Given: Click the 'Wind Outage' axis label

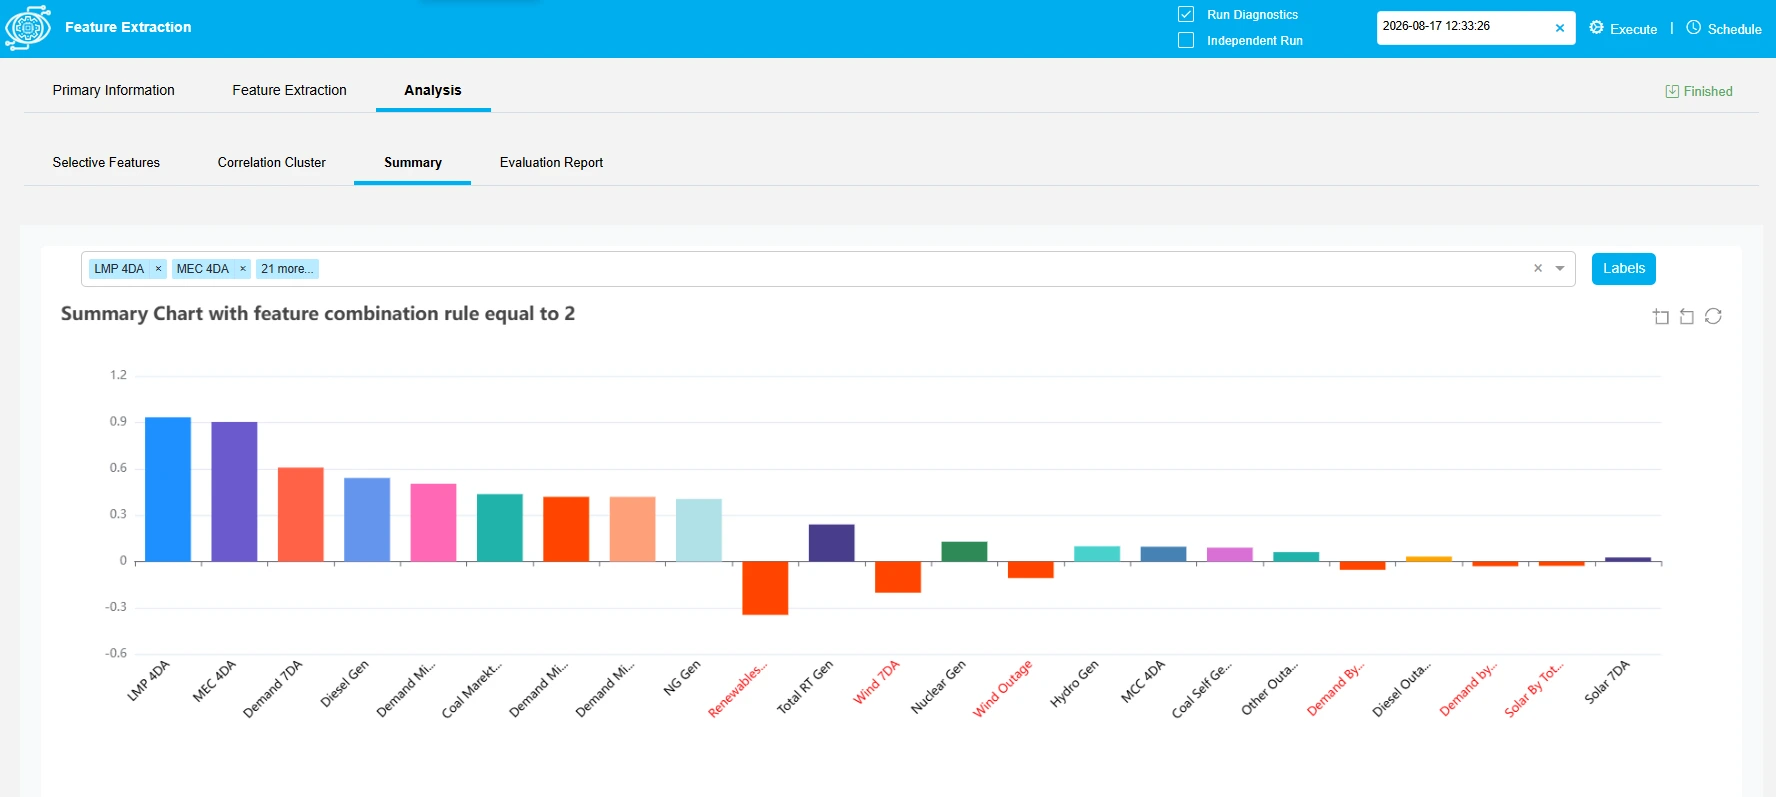Looking at the screenshot, I should point(1003,688).
